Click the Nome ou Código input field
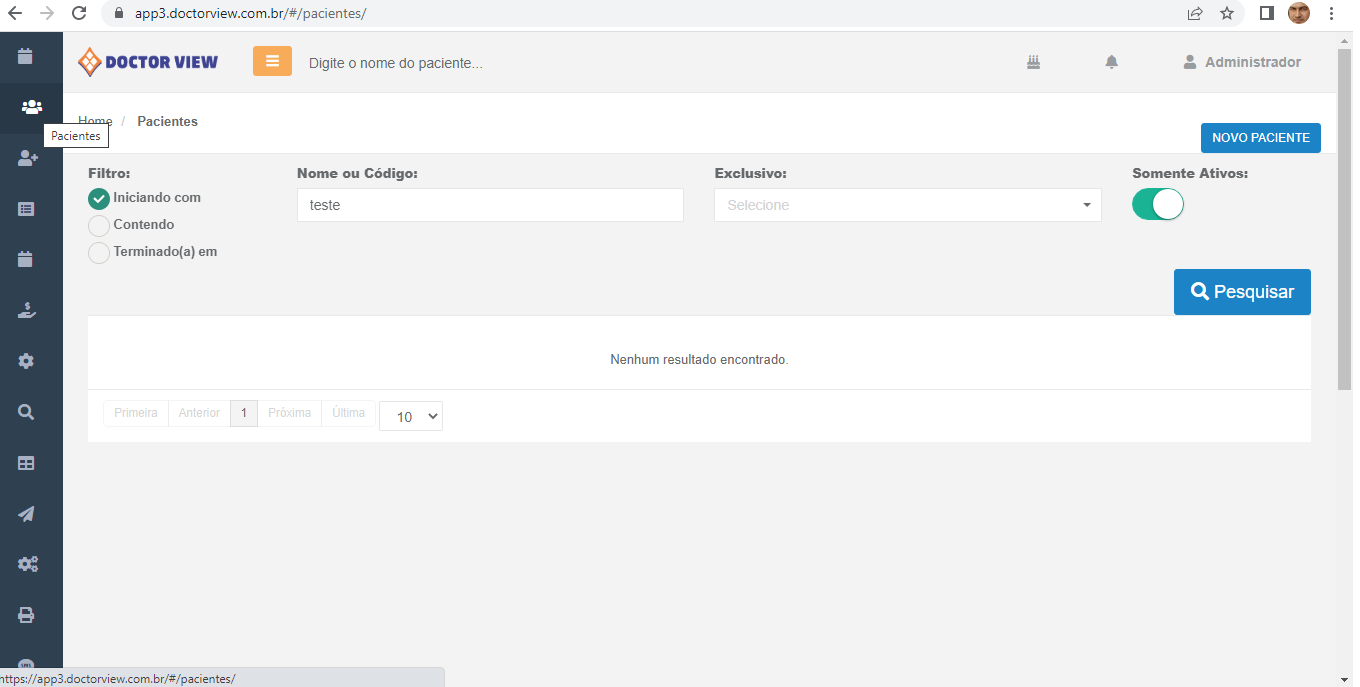 point(490,205)
